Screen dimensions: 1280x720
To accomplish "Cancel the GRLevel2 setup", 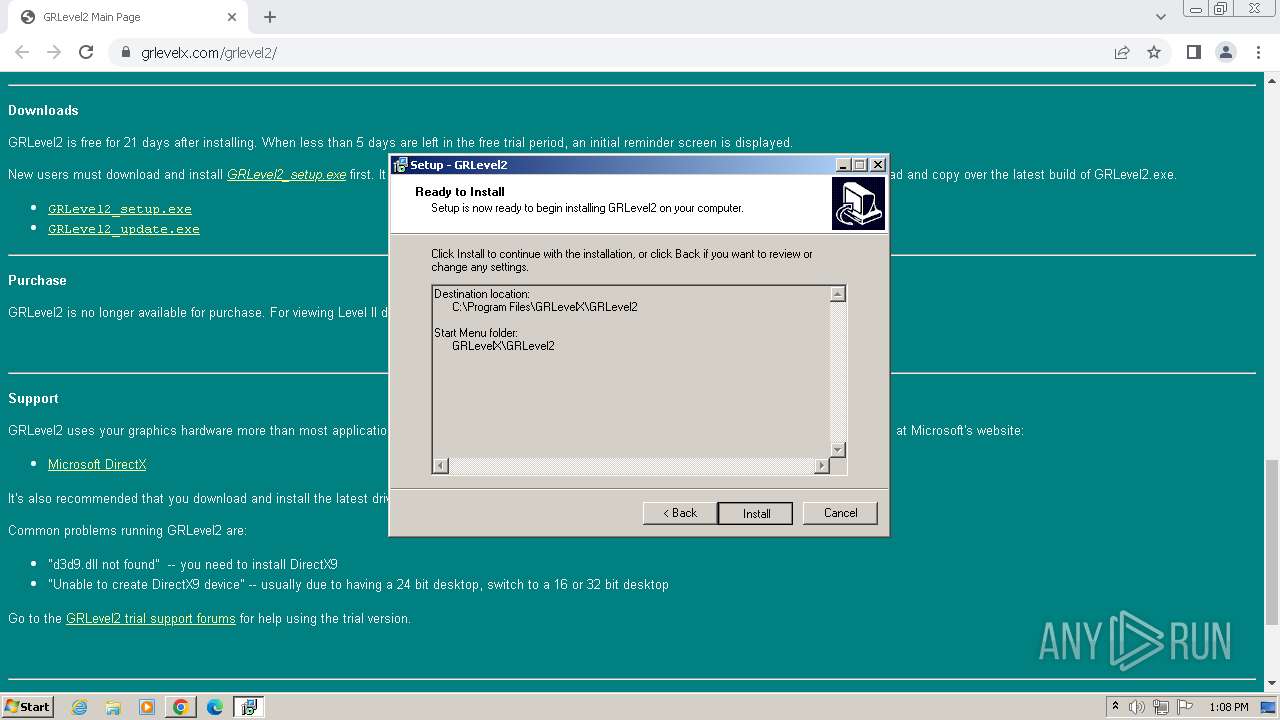I will click(x=840, y=513).
